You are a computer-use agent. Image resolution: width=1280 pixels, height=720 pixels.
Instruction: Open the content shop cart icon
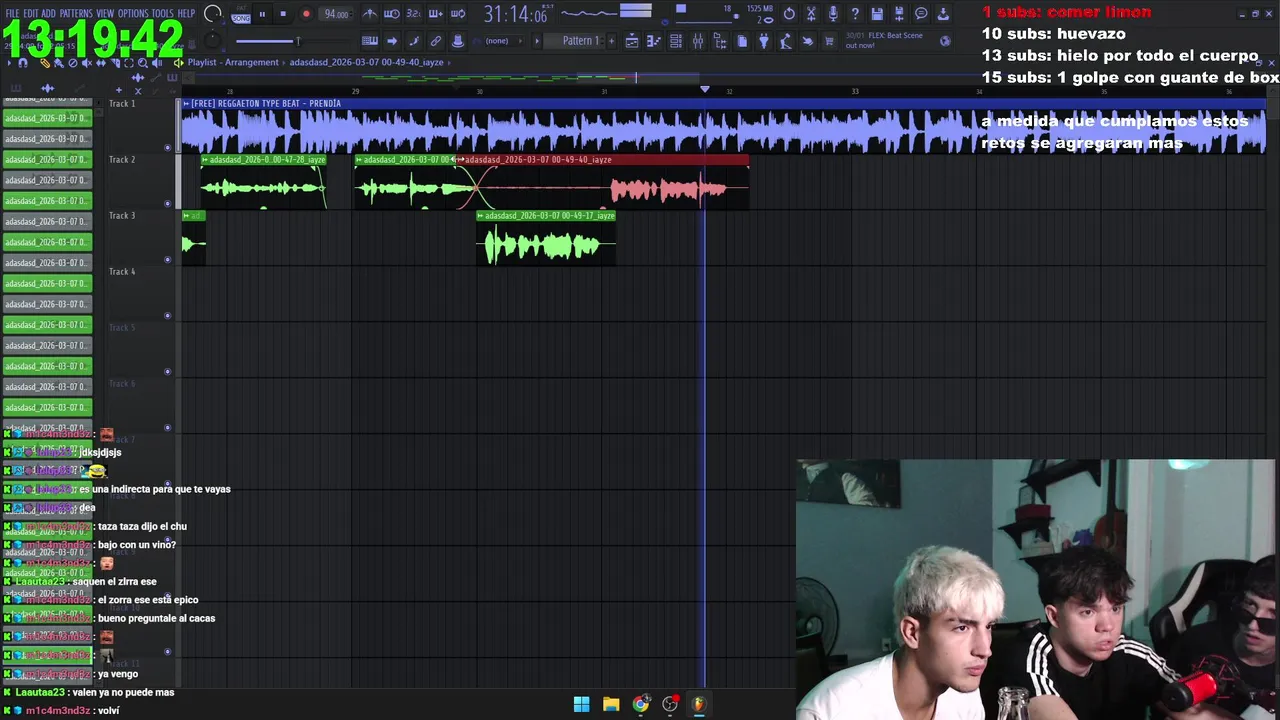[829, 41]
